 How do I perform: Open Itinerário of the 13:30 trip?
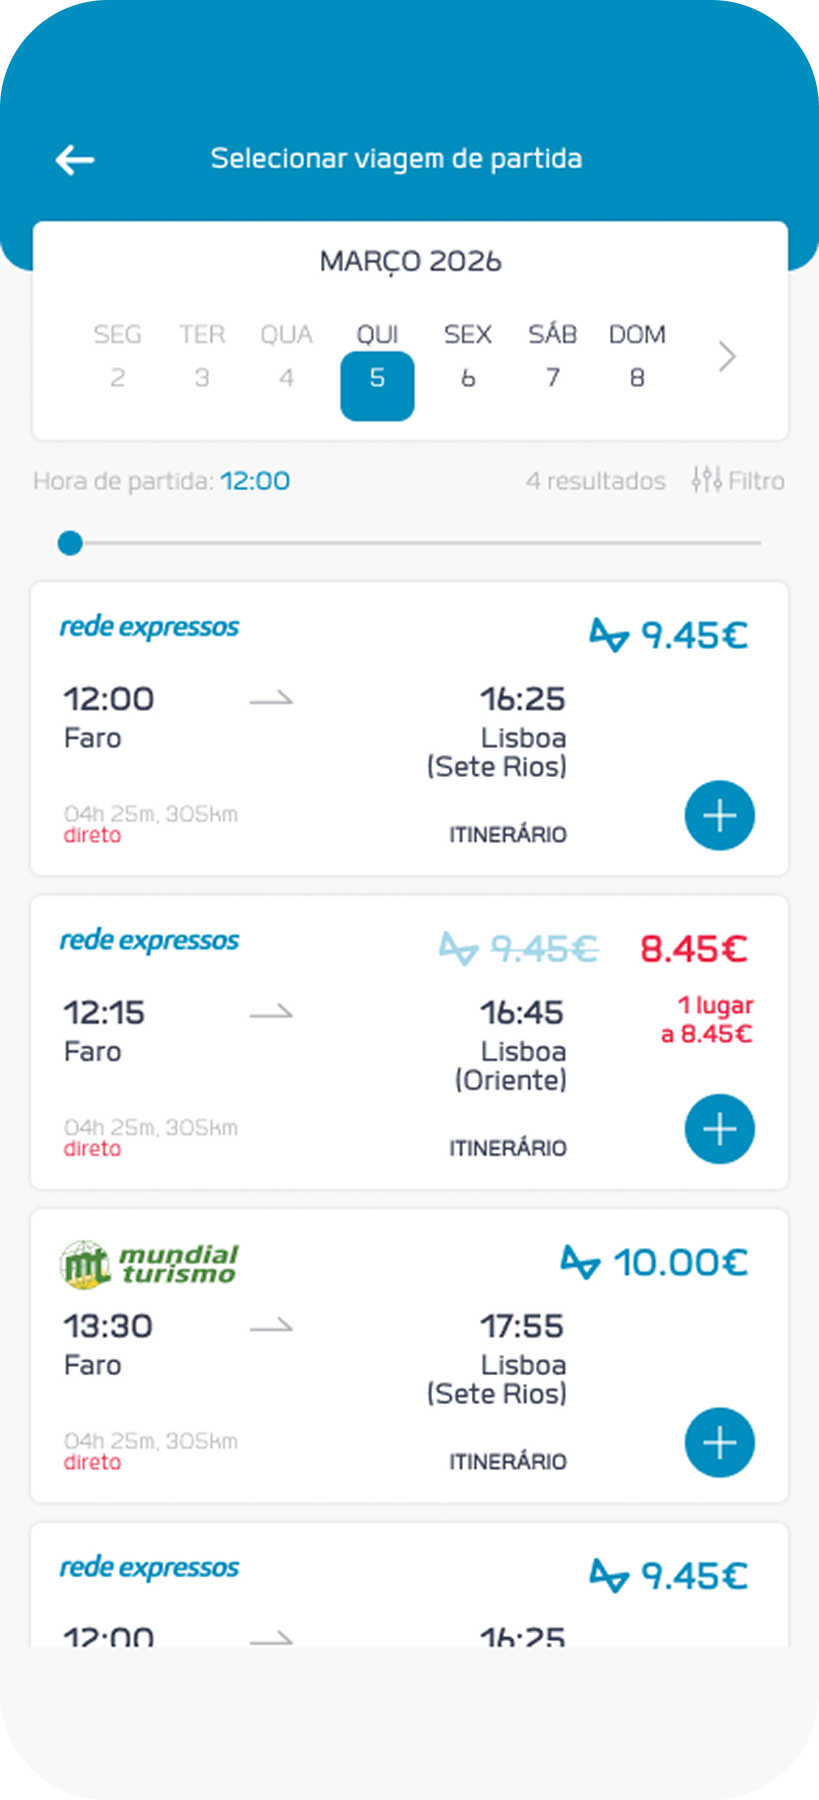coord(507,1462)
